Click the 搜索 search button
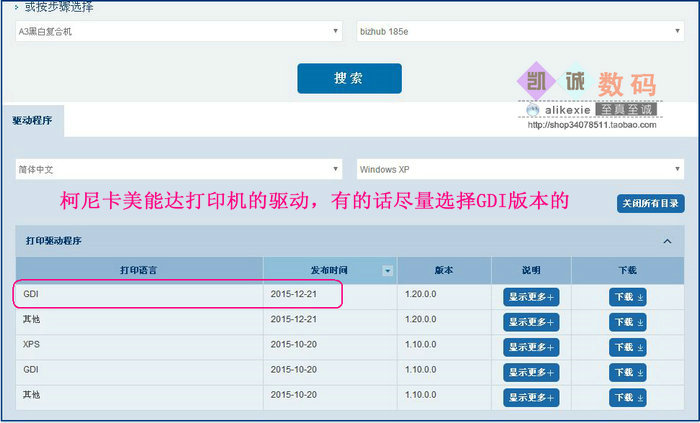This screenshot has height=423, width=700. 349,78
